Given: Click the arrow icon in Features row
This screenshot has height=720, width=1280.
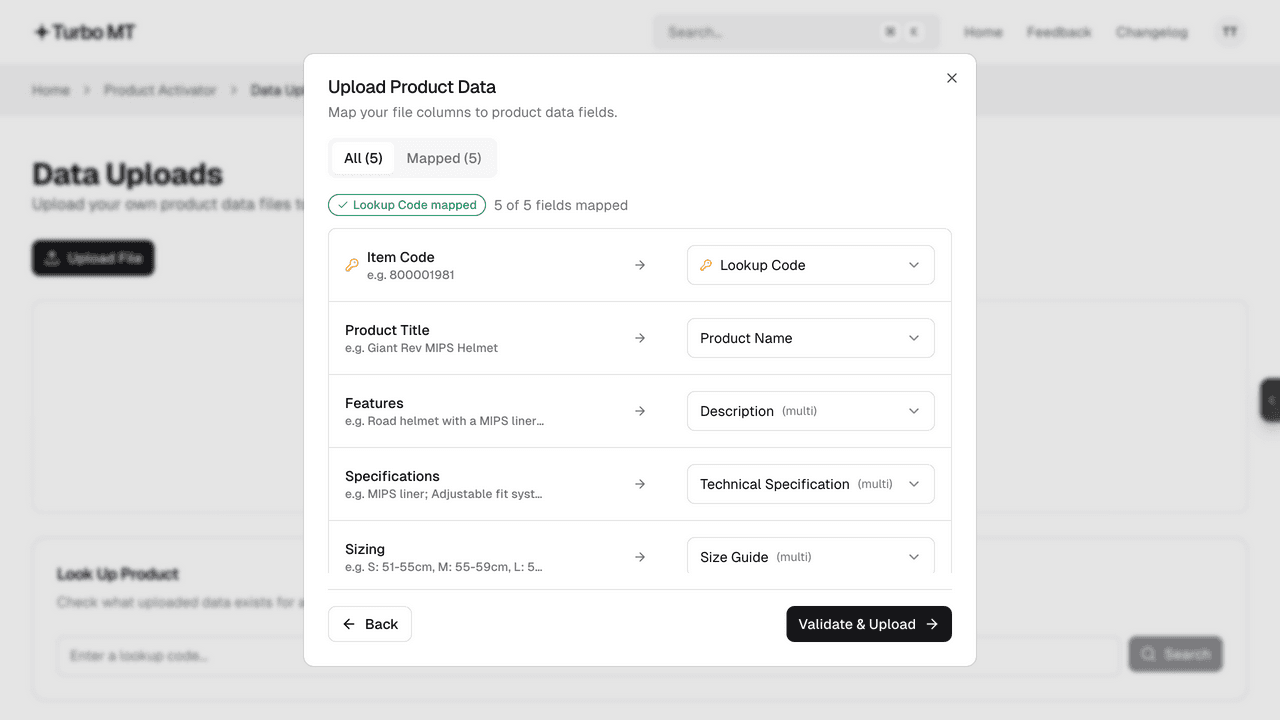Looking at the screenshot, I should 640,411.
